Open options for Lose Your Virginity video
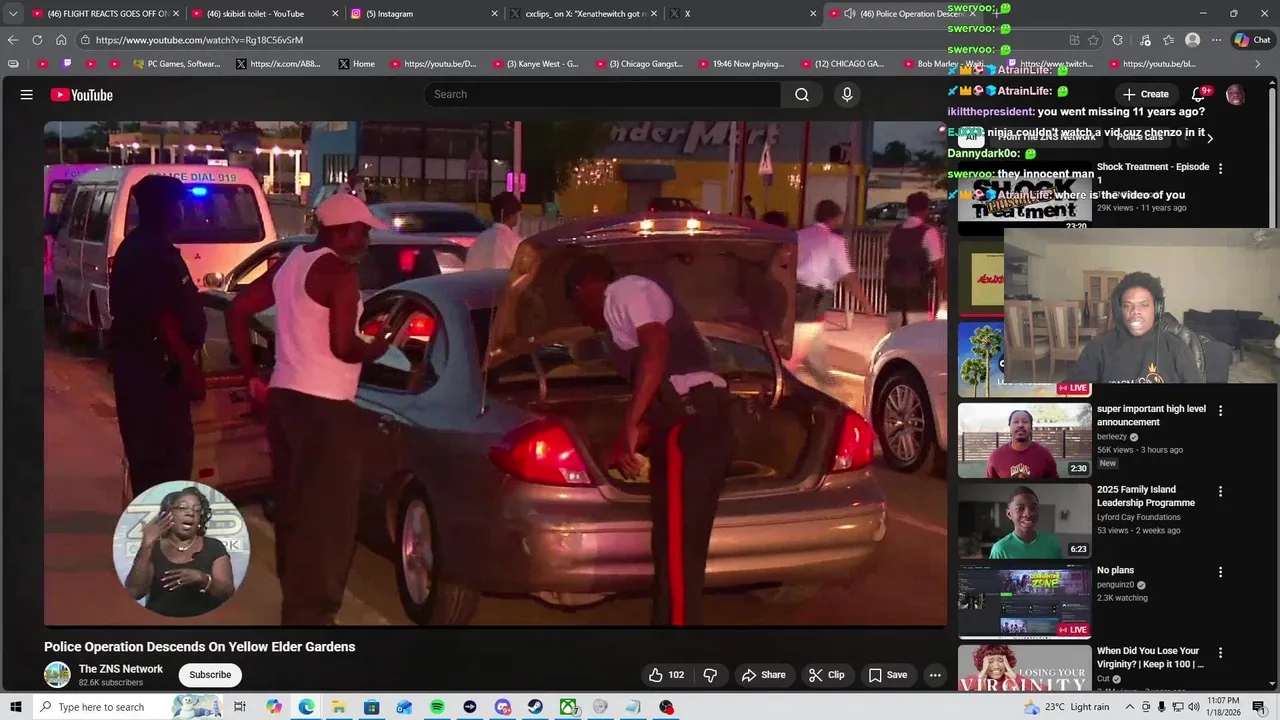 1220,653
